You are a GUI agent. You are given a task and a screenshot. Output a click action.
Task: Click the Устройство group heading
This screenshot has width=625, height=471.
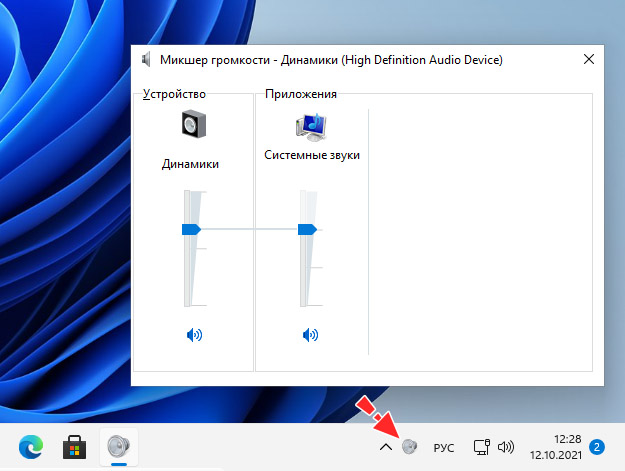tap(174, 94)
